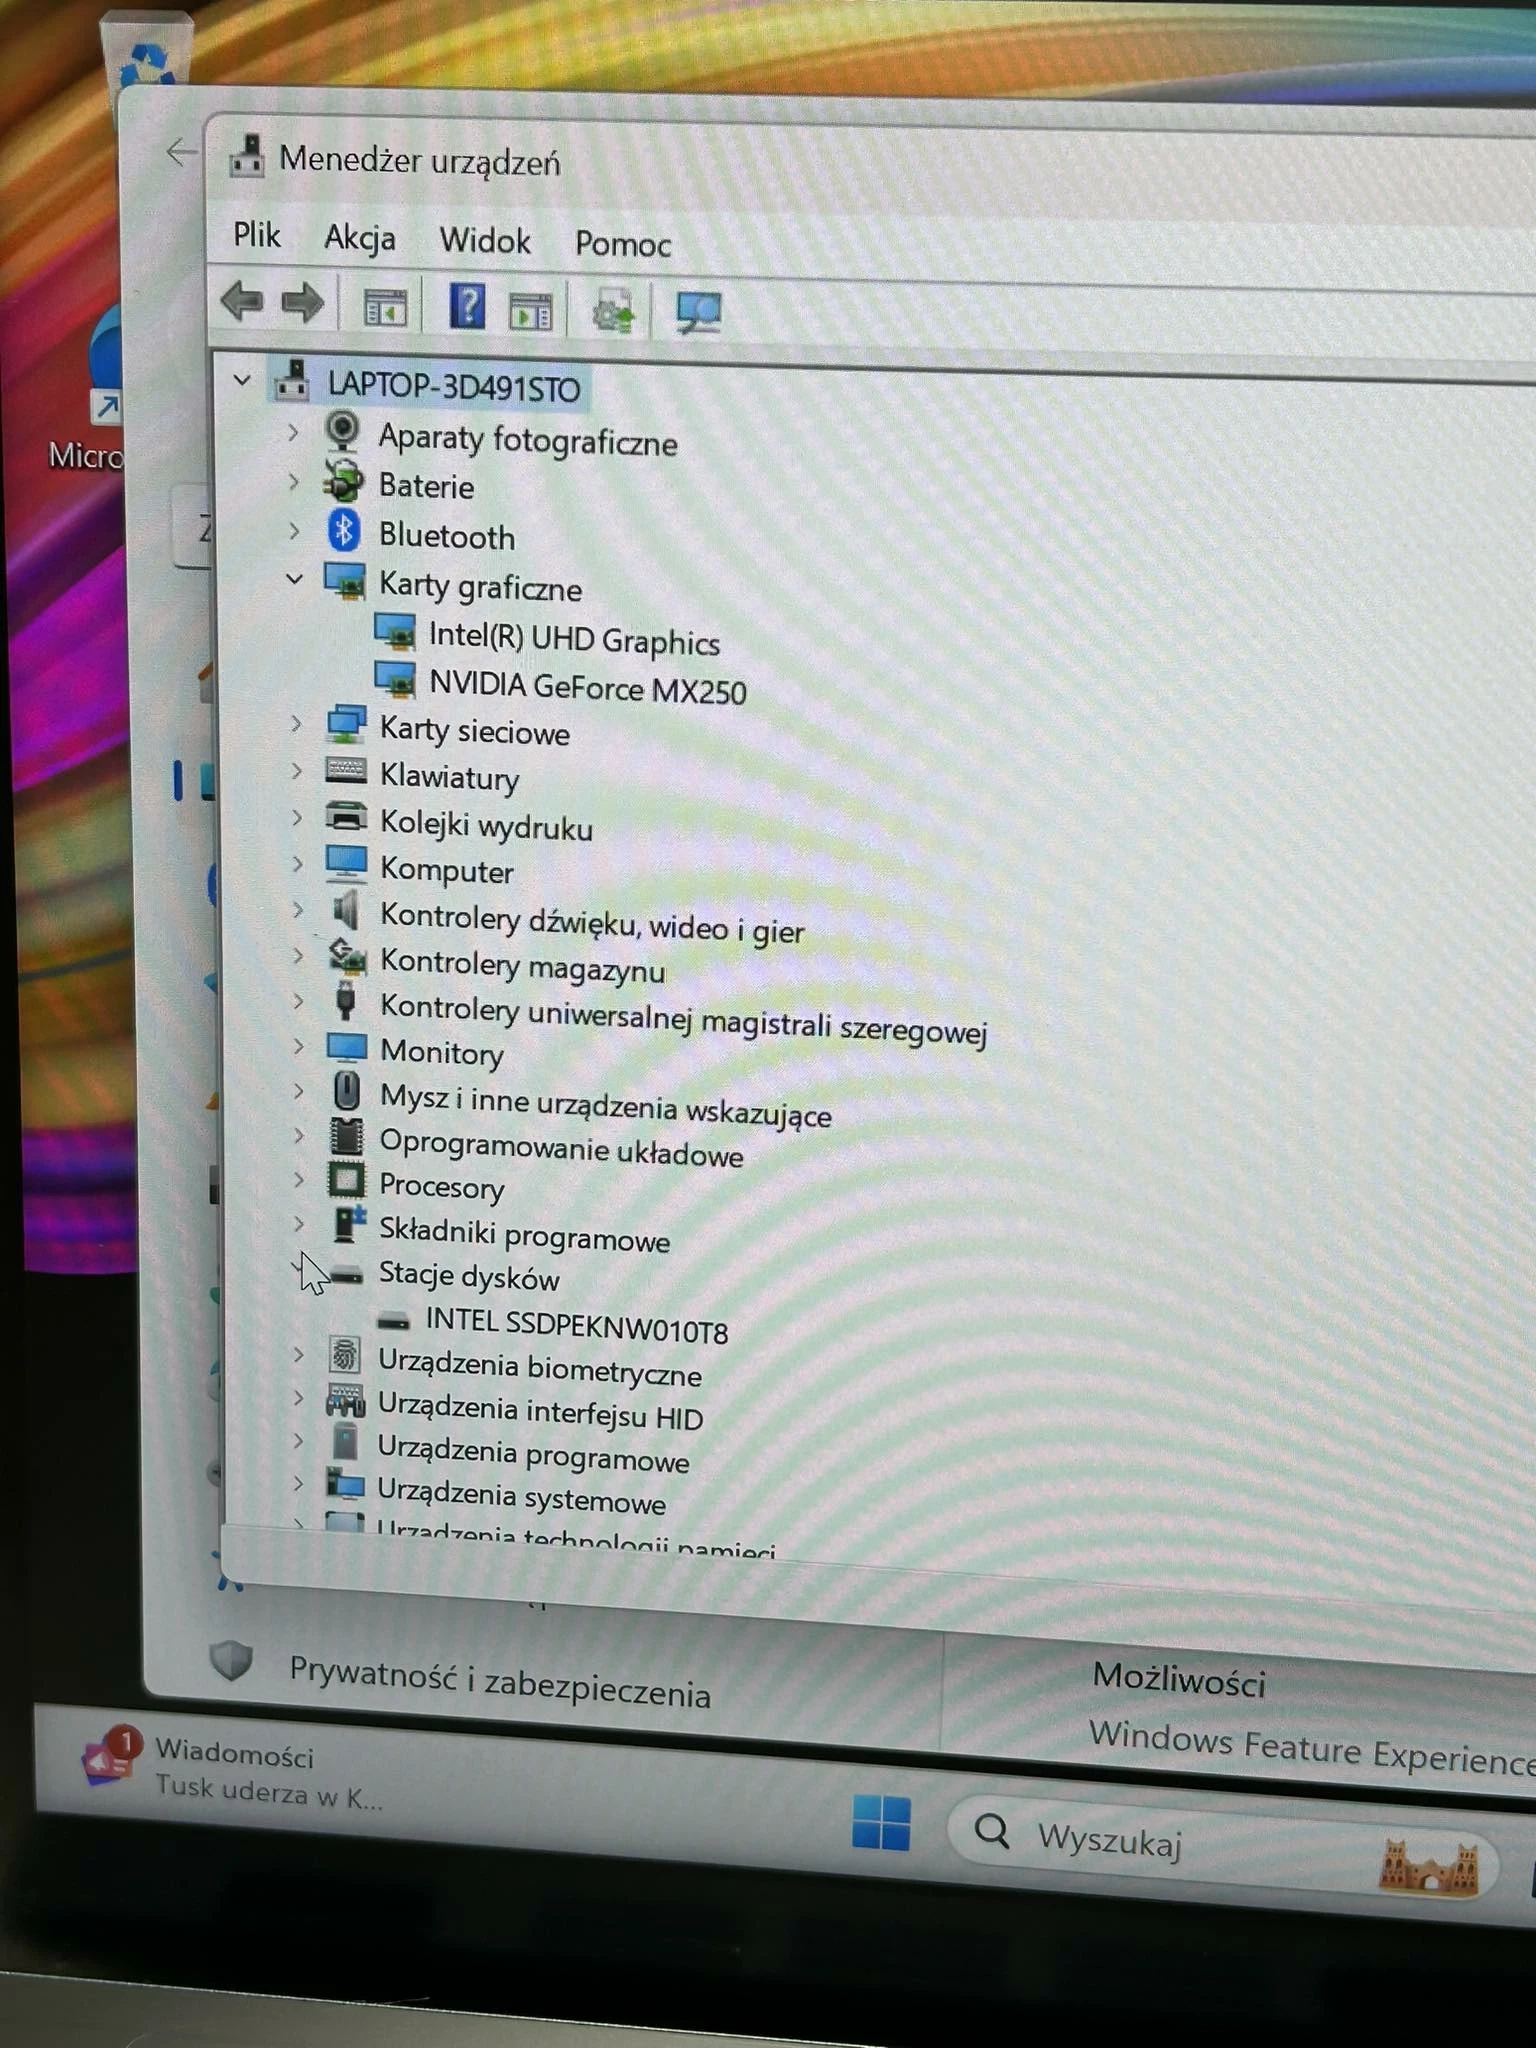Image resolution: width=1536 pixels, height=2048 pixels.
Task: Open the Widok menu
Action: click(x=485, y=241)
